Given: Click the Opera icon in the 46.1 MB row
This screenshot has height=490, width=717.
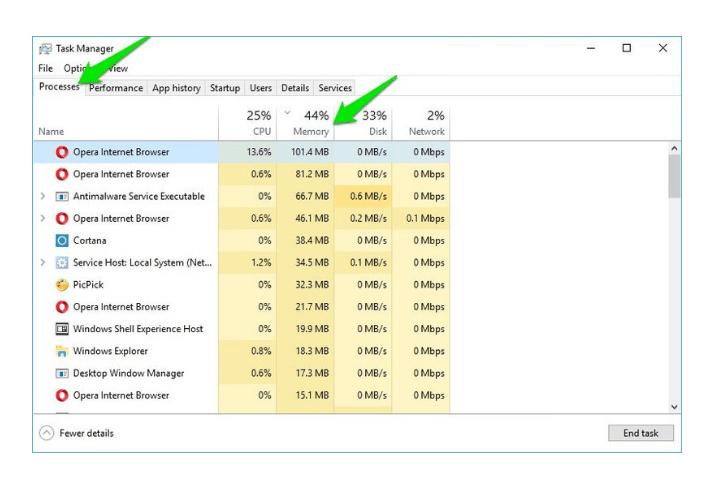Looking at the screenshot, I should coord(62,218).
